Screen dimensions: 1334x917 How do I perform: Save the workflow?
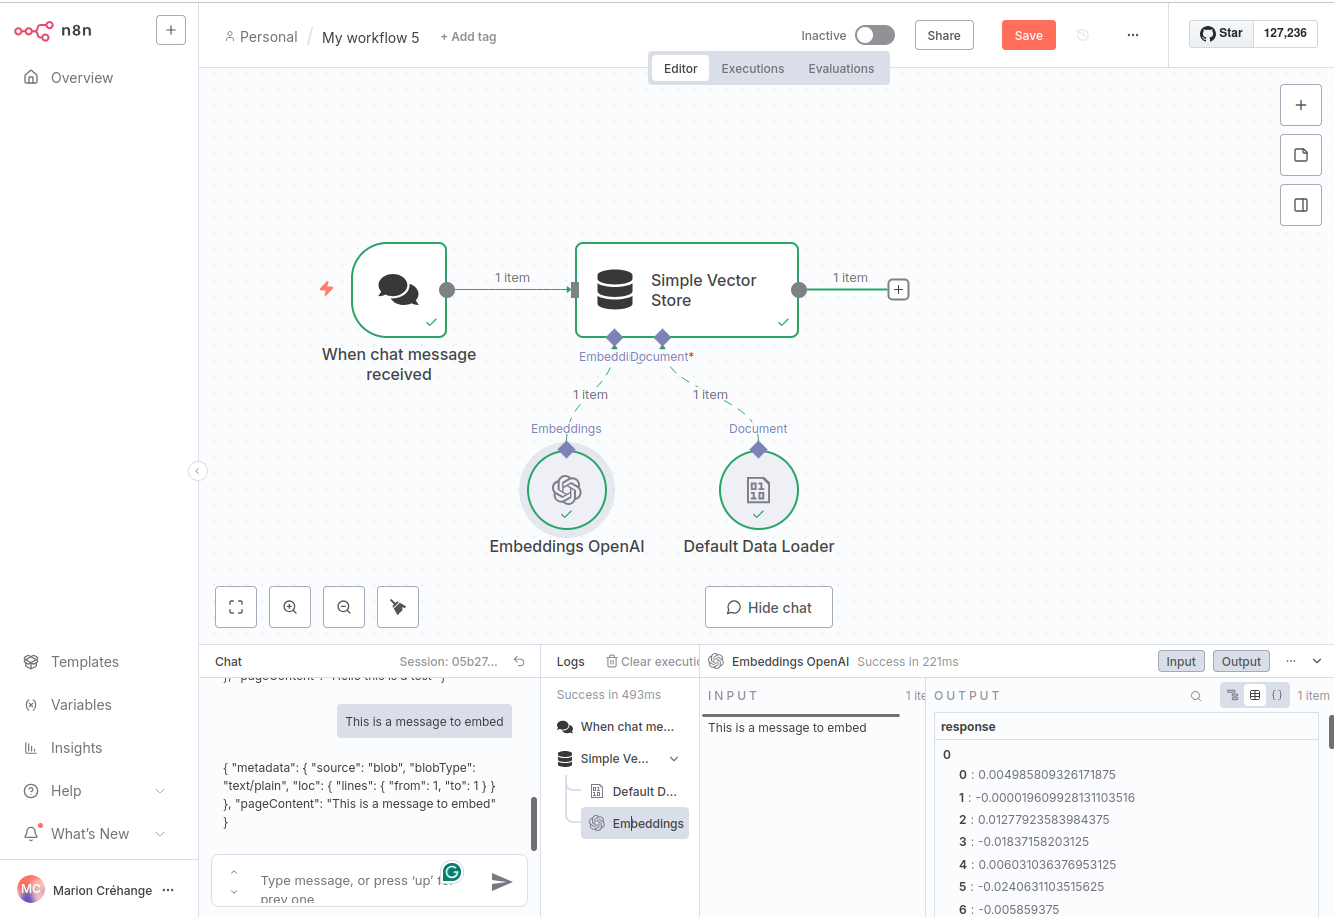pos(1028,34)
